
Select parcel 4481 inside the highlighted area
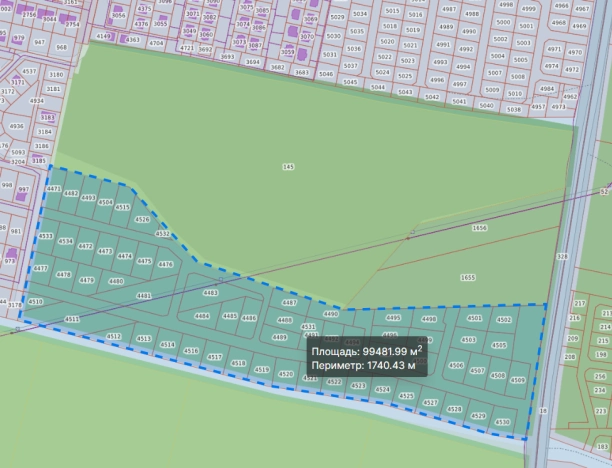coord(143,296)
